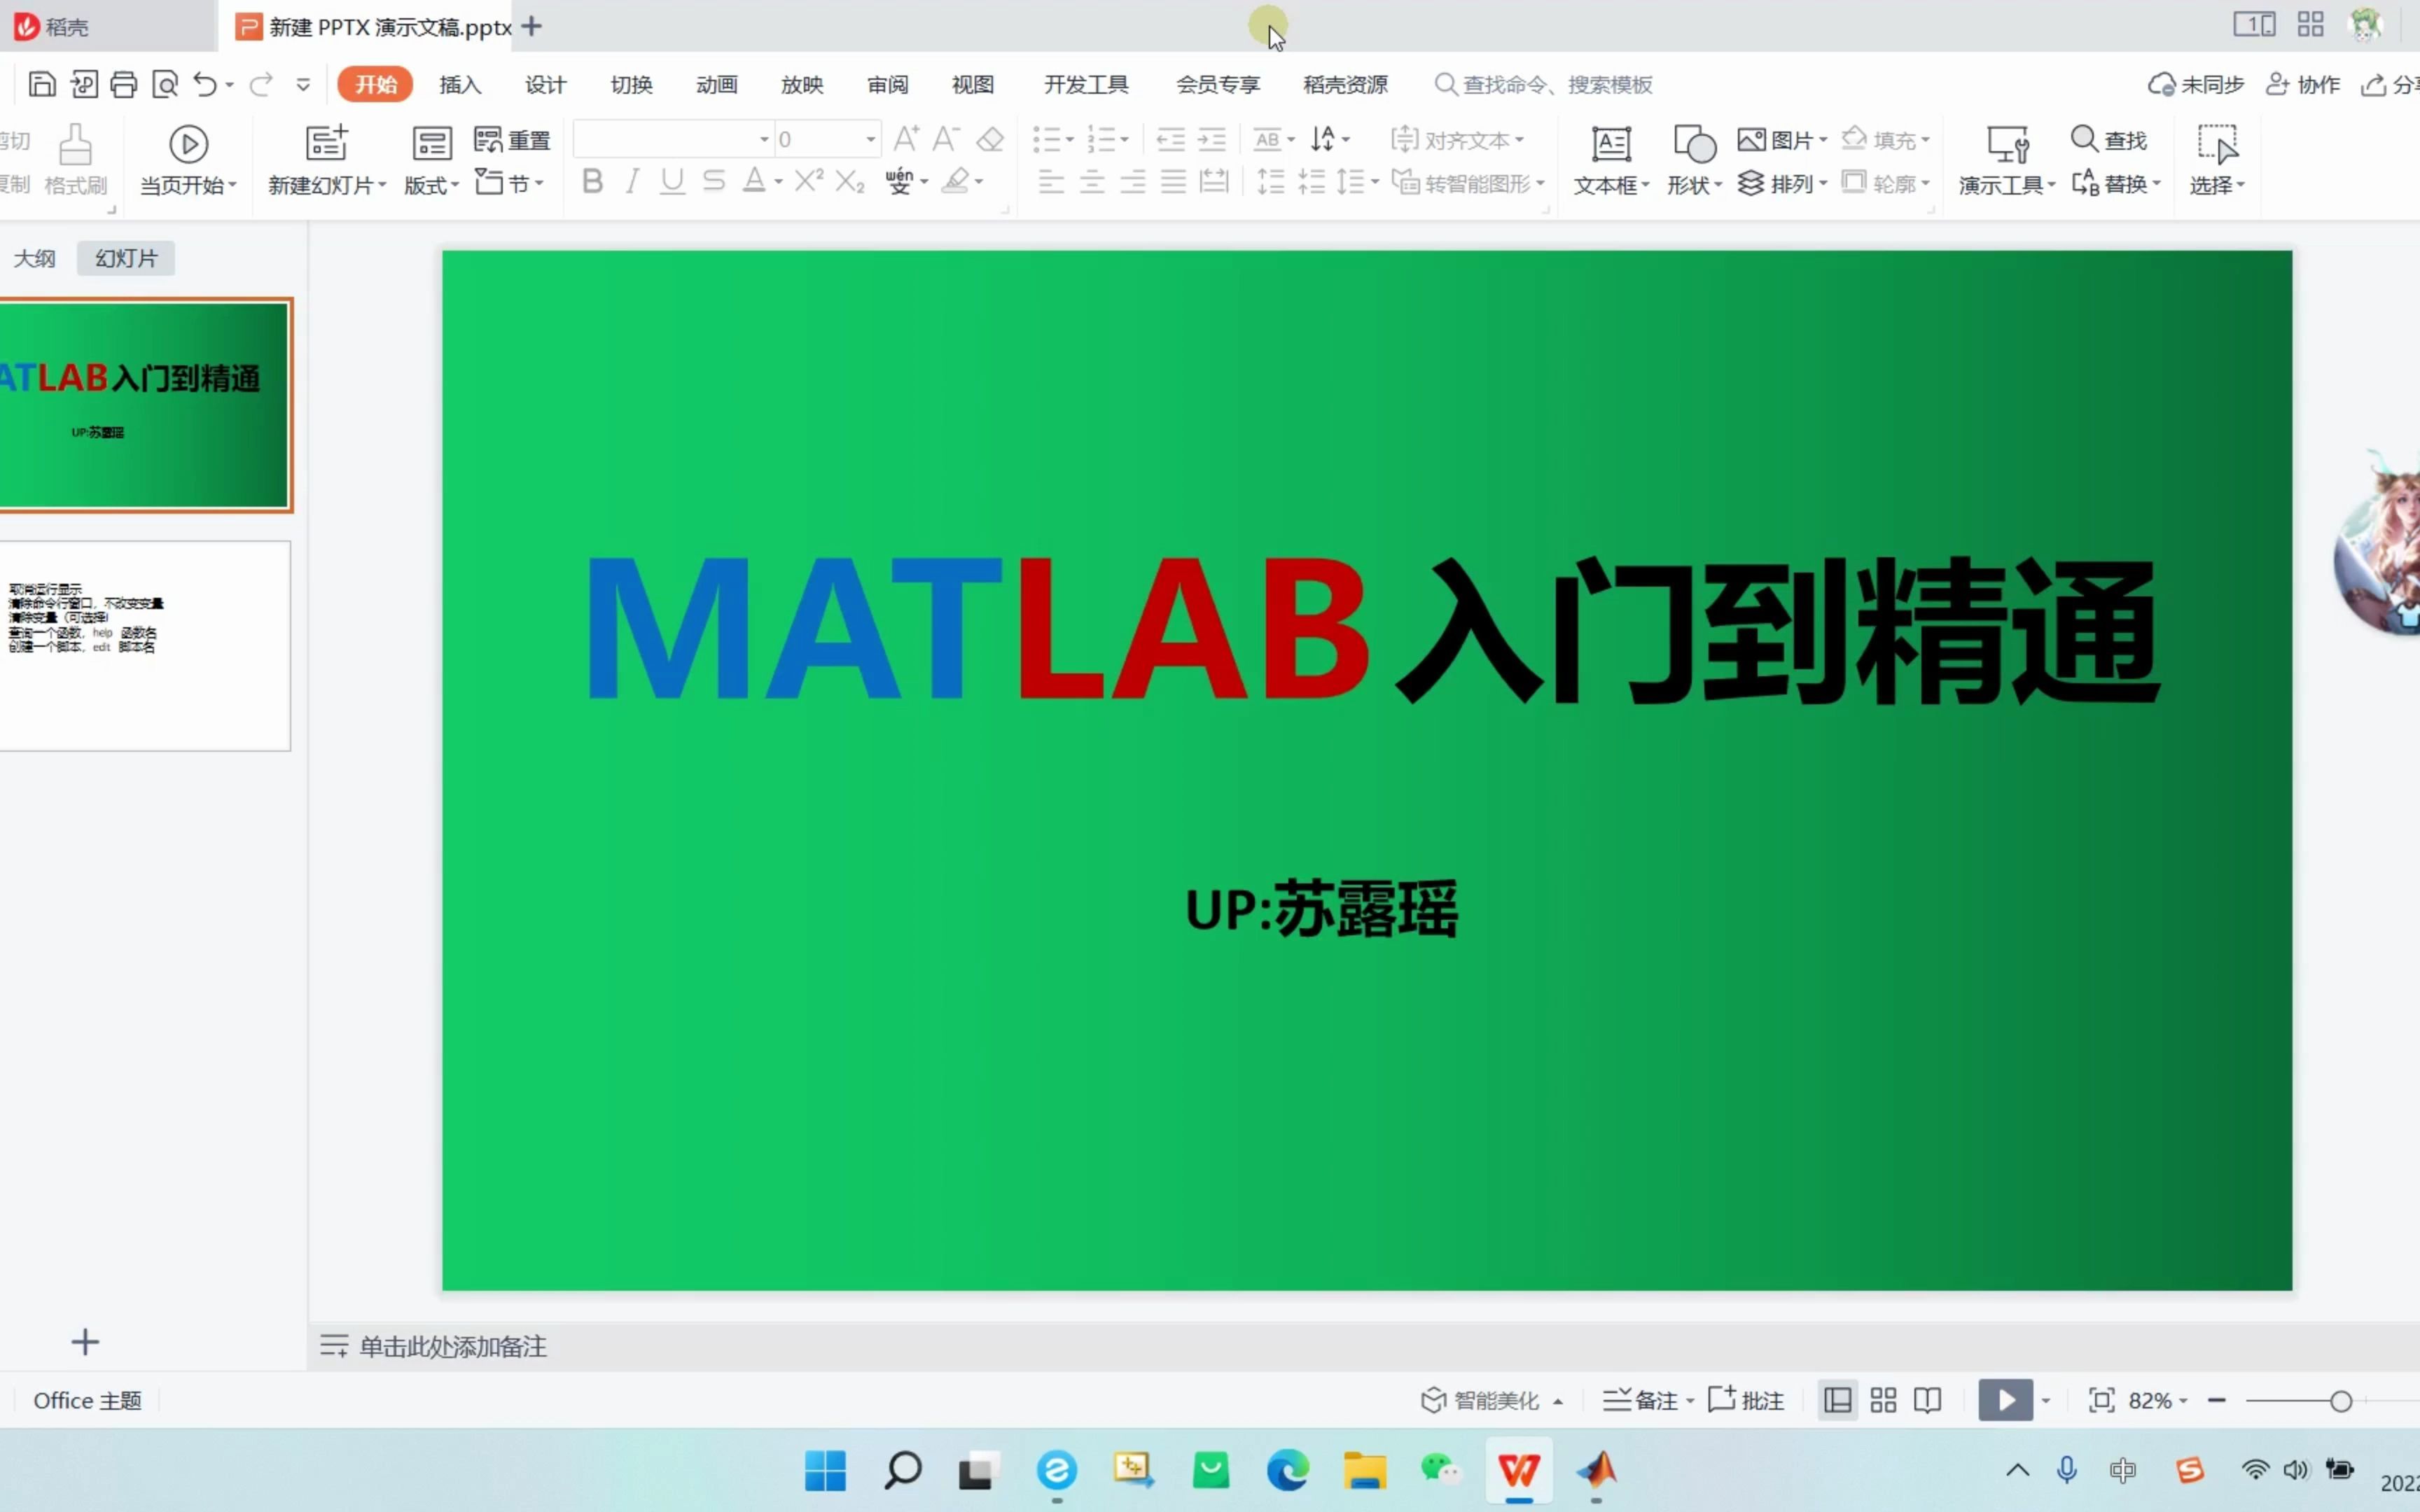Open the Review (审阅) ribbon tab
Image resolution: width=2420 pixels, height=1512 pixels.
click(x=887, y=84)
